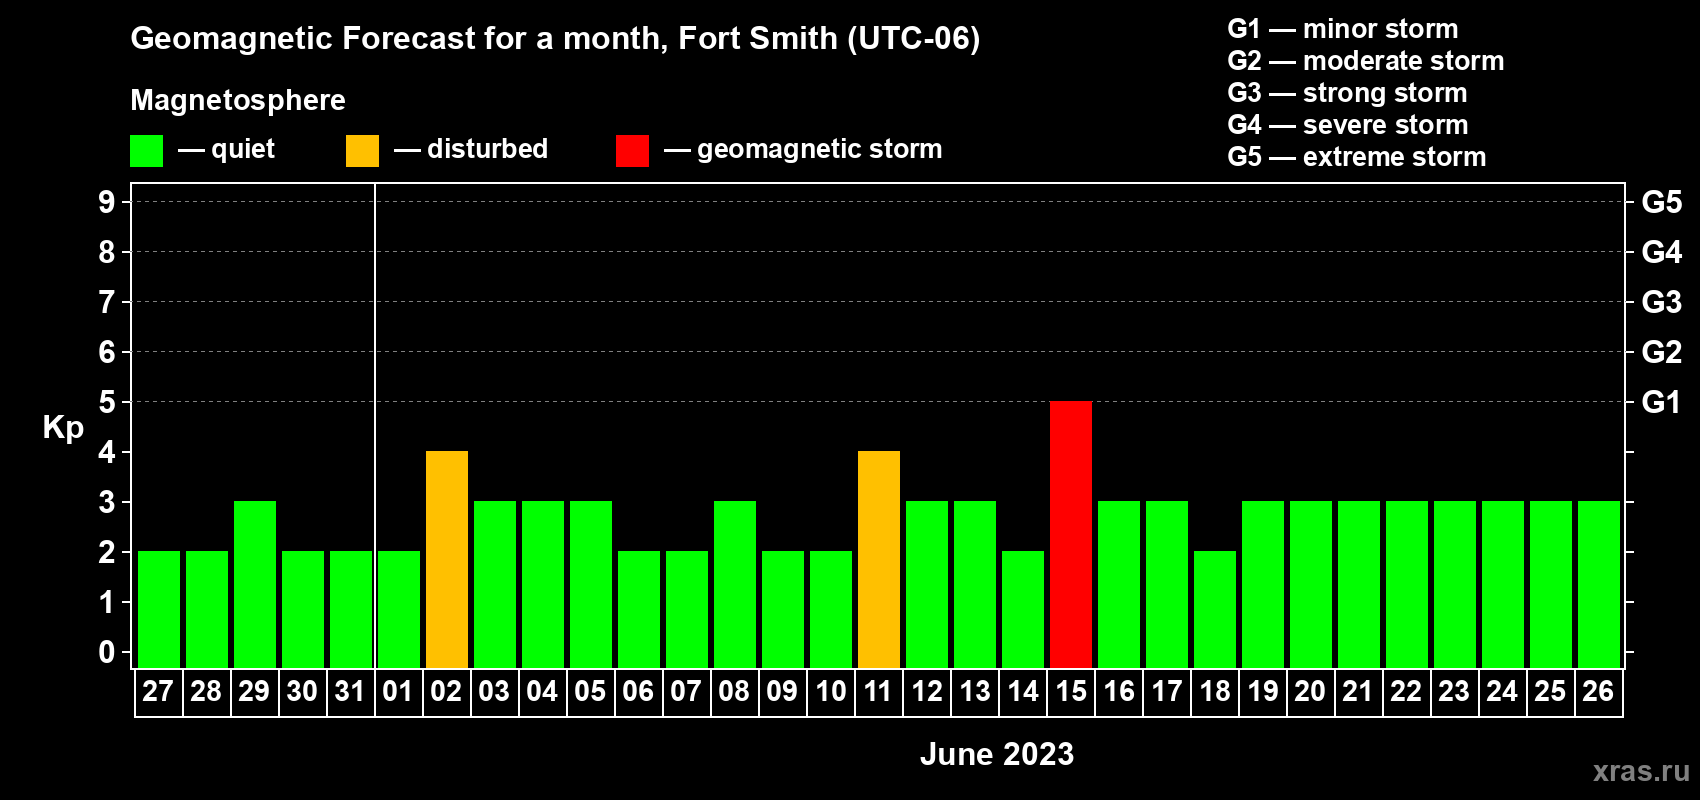
Task: Click date label 01 on the x-axis
Action: 398,692
